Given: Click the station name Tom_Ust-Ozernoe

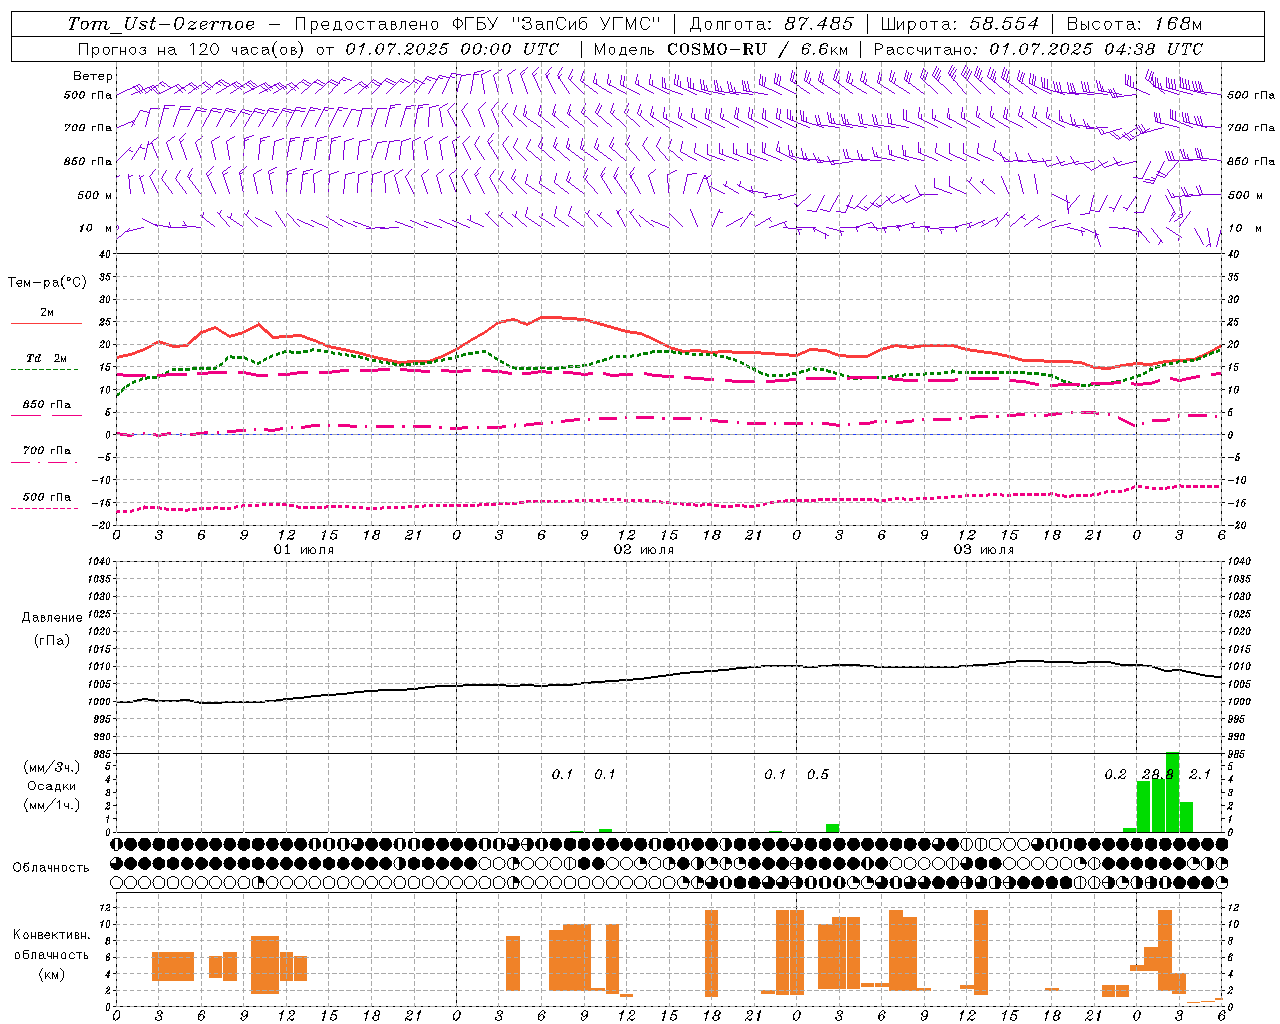Looking at the screenshot, I should click(x=161, y=24).
